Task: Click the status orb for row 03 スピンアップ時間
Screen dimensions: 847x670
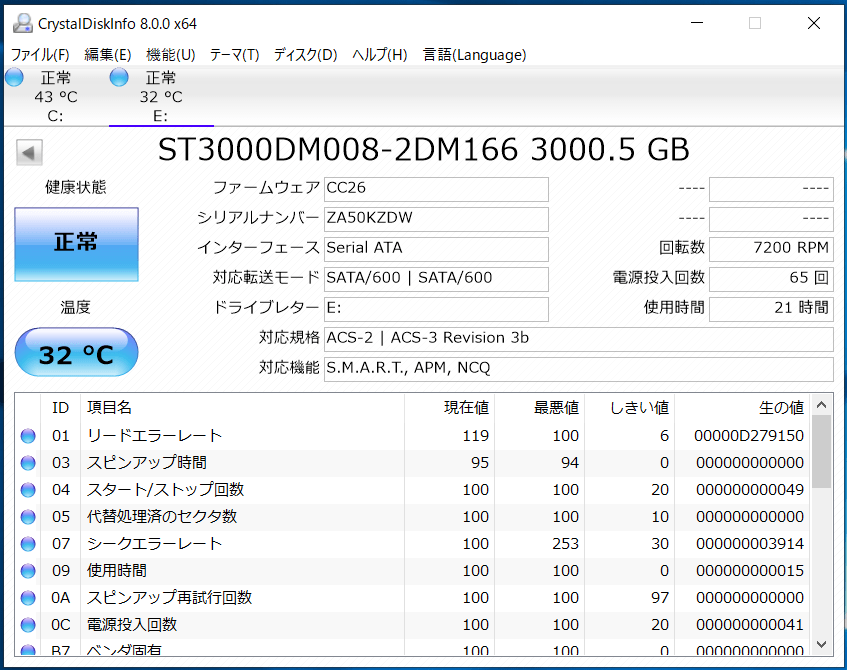Action: point(28,463)
